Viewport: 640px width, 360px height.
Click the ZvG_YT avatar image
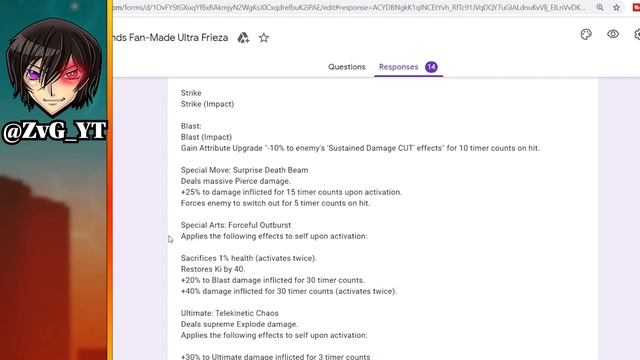(54, 67)
